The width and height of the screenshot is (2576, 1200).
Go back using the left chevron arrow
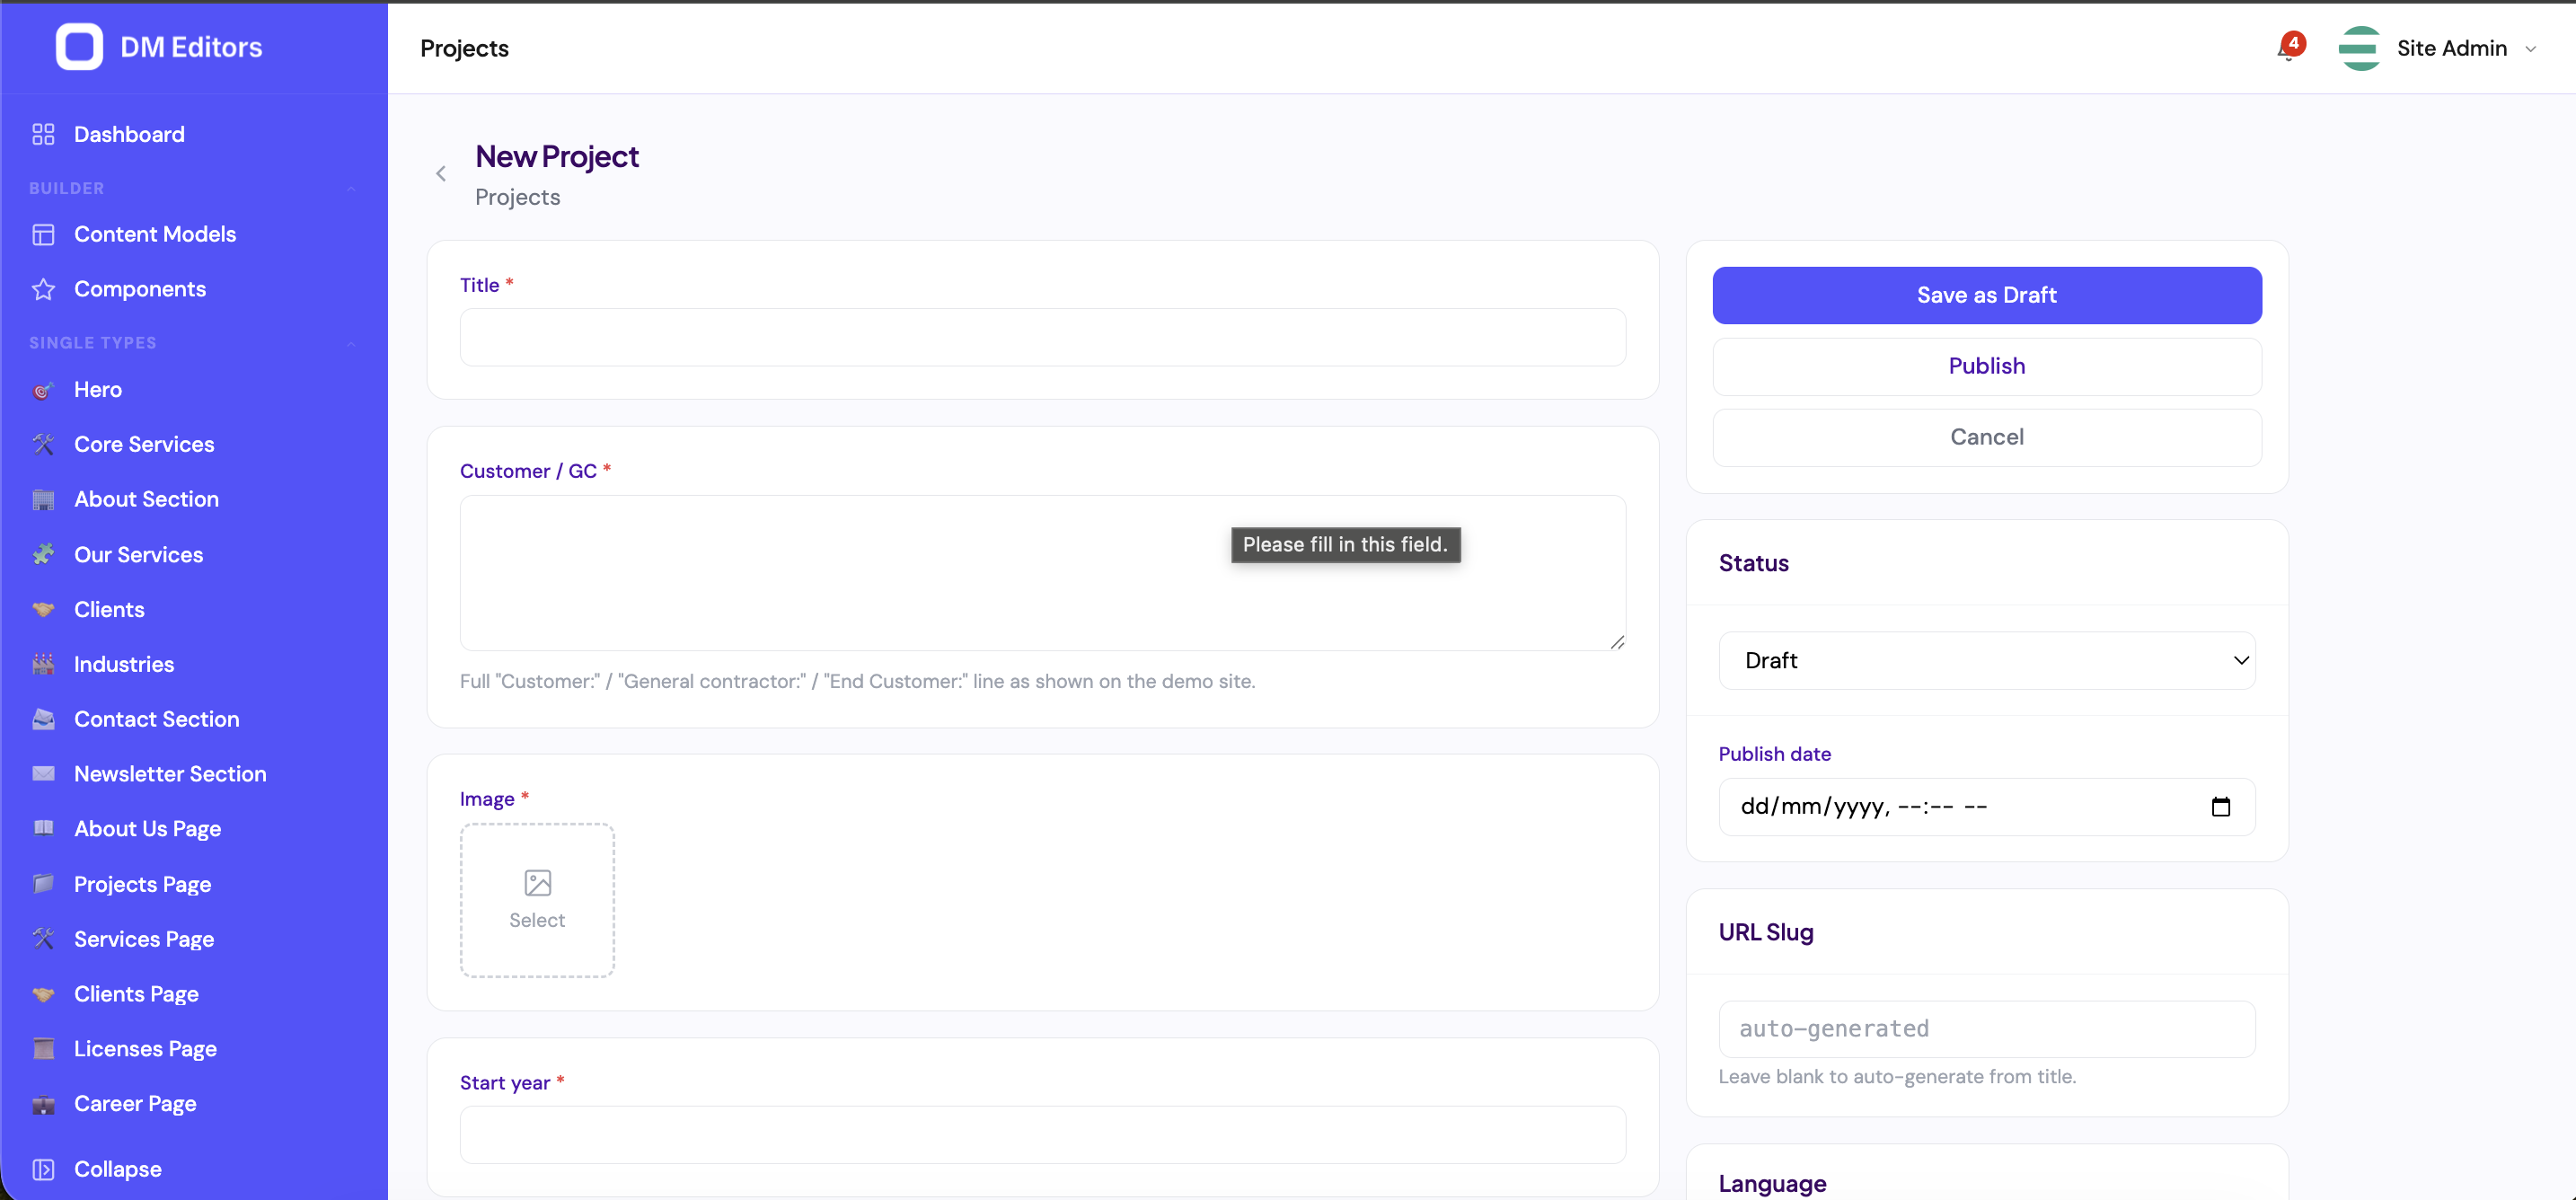pyautogui.click(x=441, y=174)
